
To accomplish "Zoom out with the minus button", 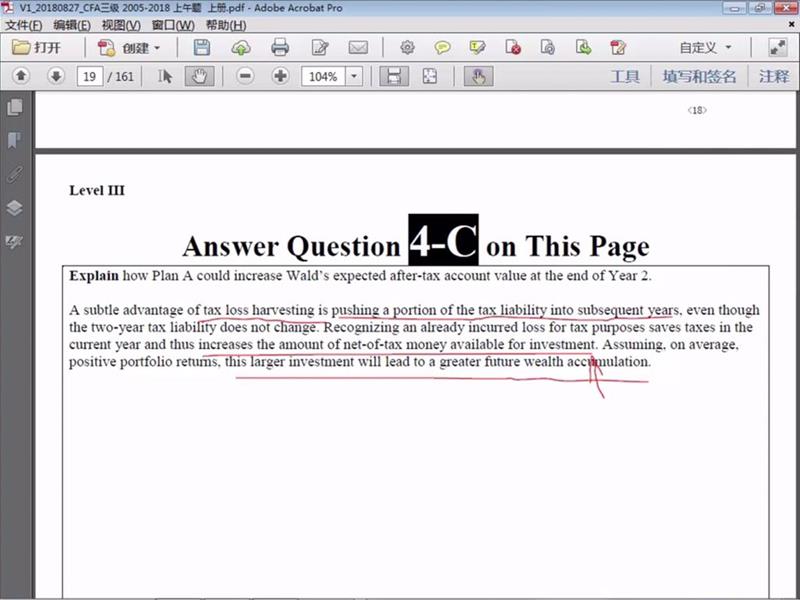I will pos(245,77).
